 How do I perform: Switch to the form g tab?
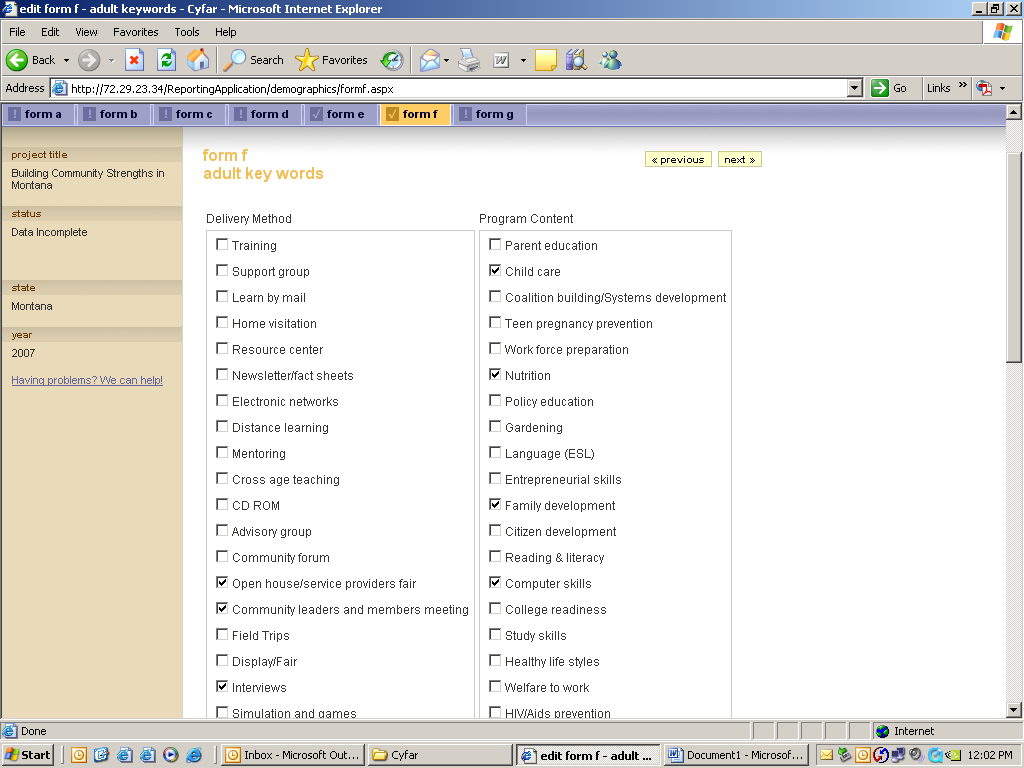point(489,114)
